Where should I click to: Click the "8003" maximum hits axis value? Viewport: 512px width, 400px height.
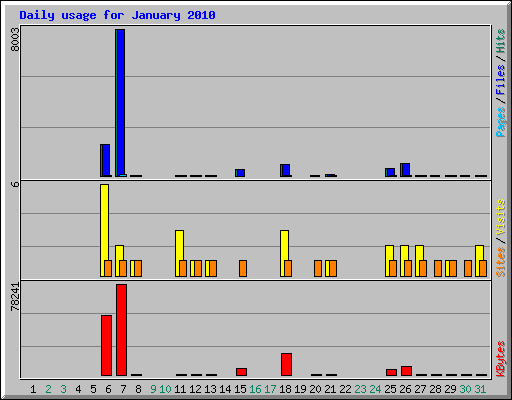coord(15,40)
